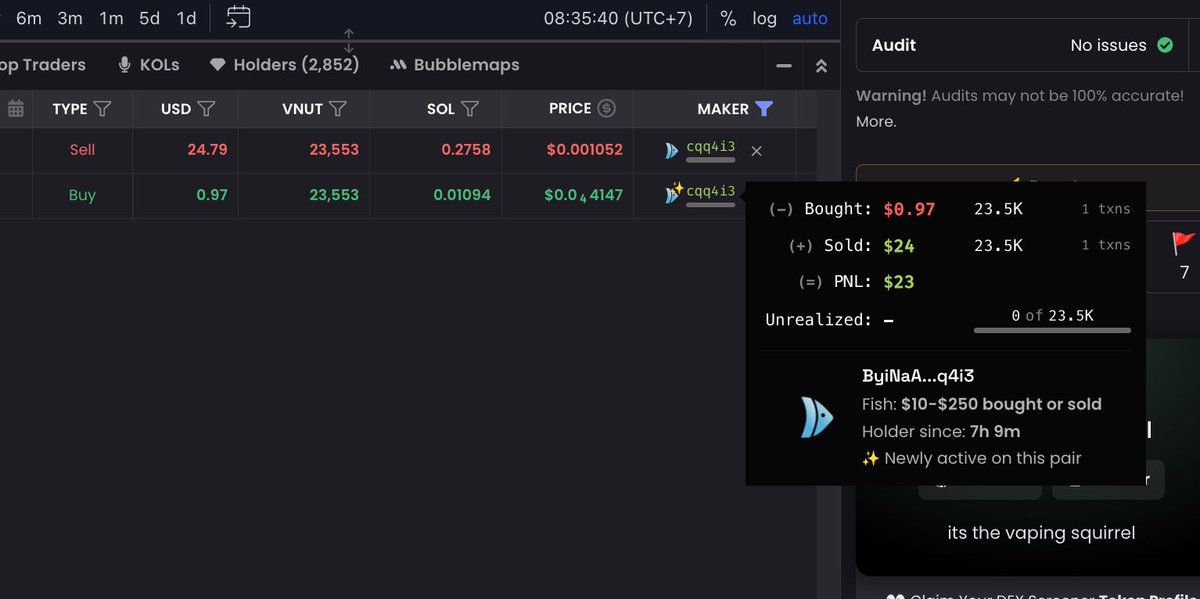Viewport: 1200px width, 599px height.
Task: Click 'its the vaping squirrel' description
Action: click(x=1041, y=533)
